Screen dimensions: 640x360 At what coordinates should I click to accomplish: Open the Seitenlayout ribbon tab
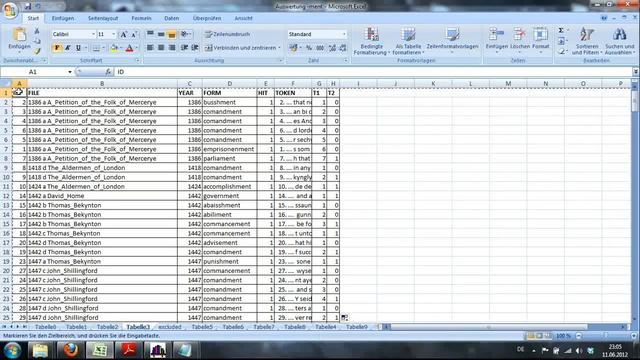(x=103, y=18)
